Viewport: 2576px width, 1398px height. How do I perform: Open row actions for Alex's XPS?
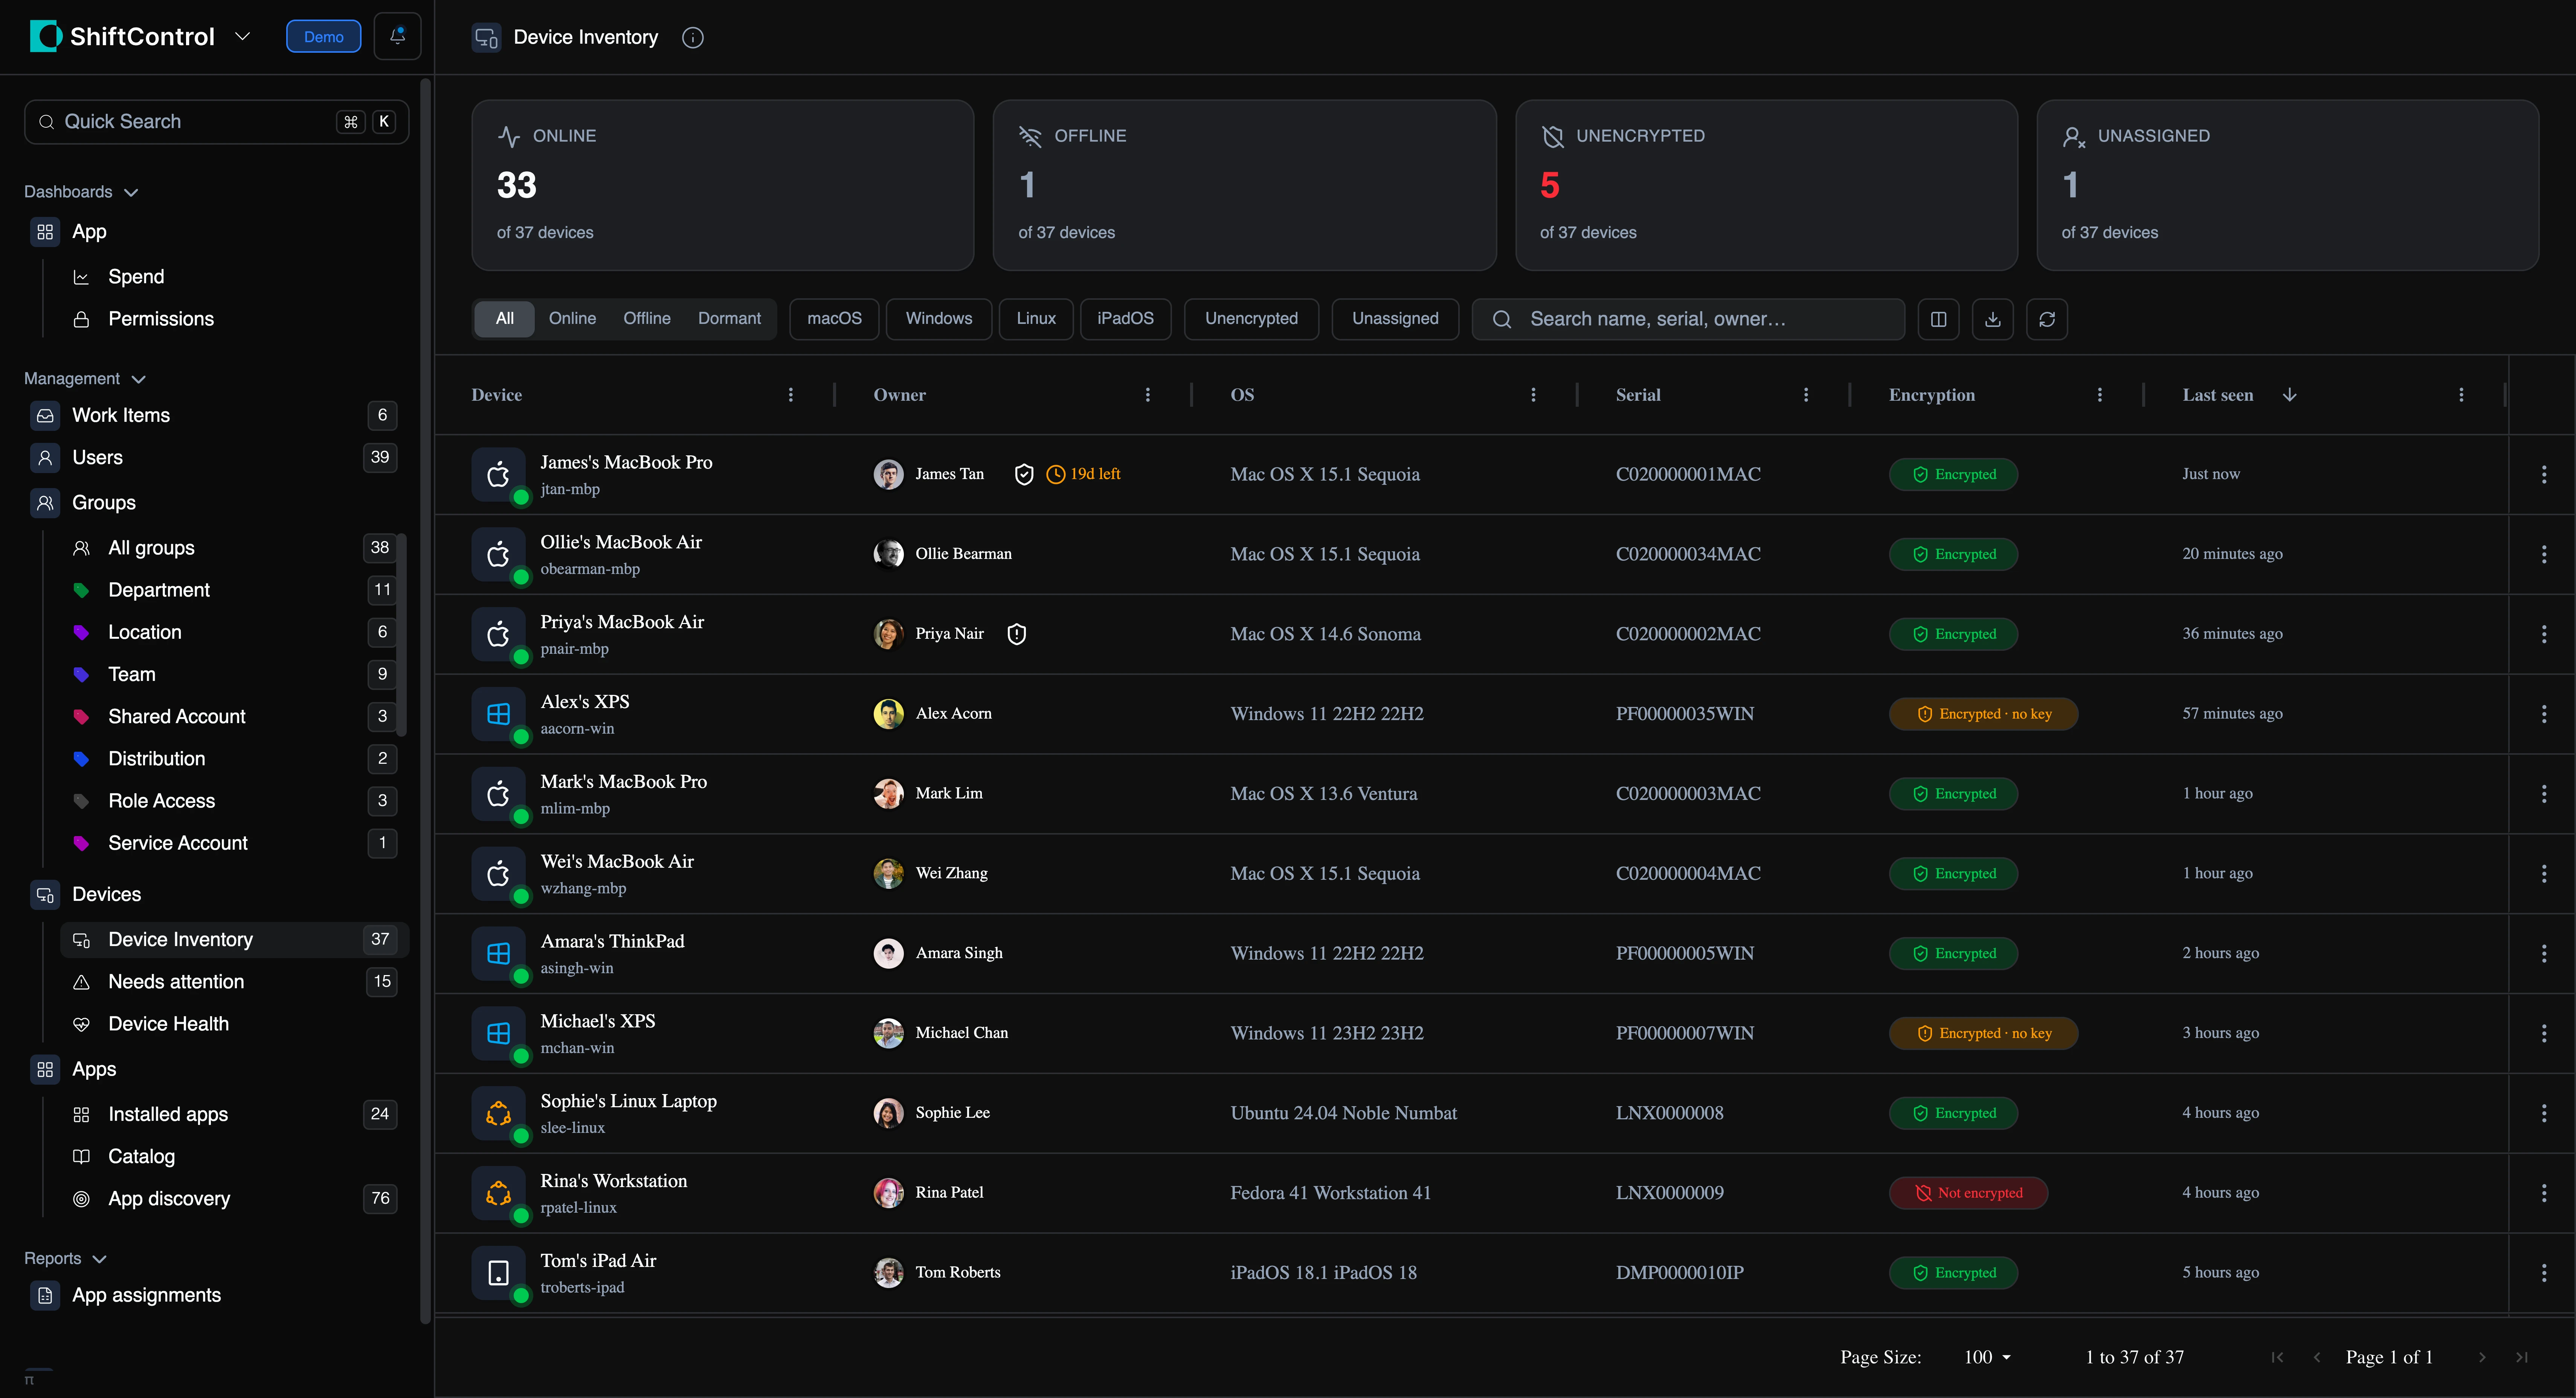(x=2544, y=714)
